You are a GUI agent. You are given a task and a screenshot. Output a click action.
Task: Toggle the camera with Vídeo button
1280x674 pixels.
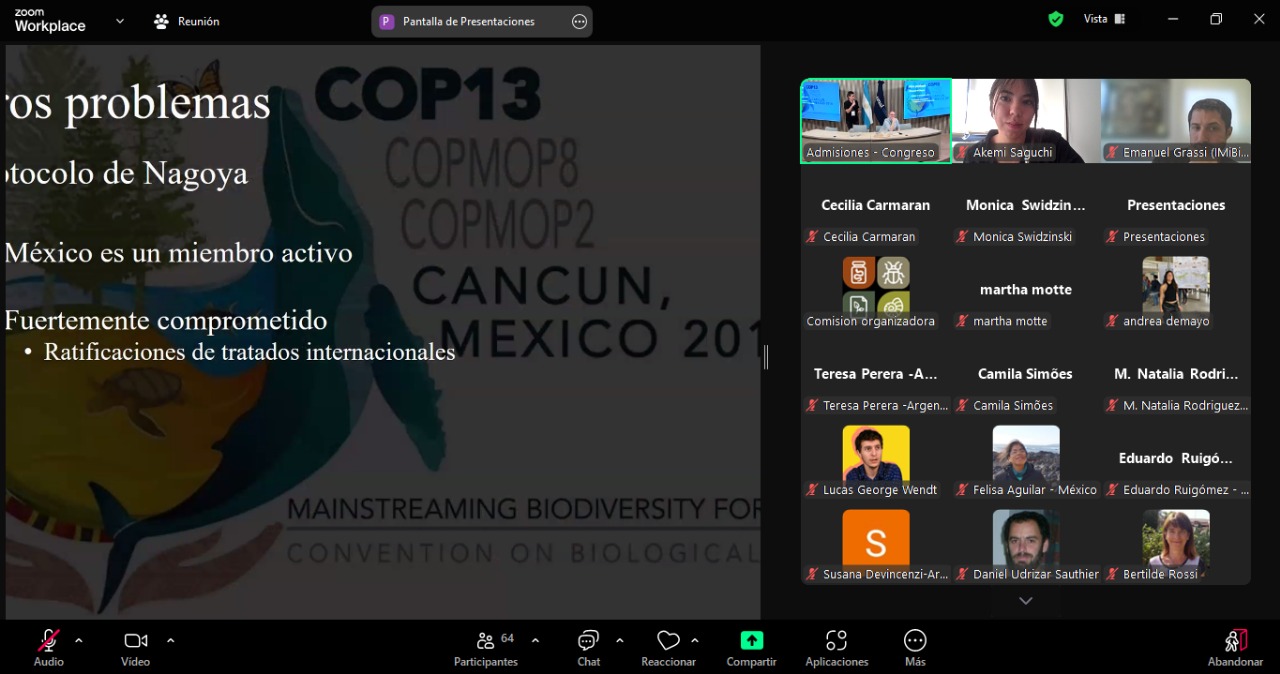pos(135,641)
